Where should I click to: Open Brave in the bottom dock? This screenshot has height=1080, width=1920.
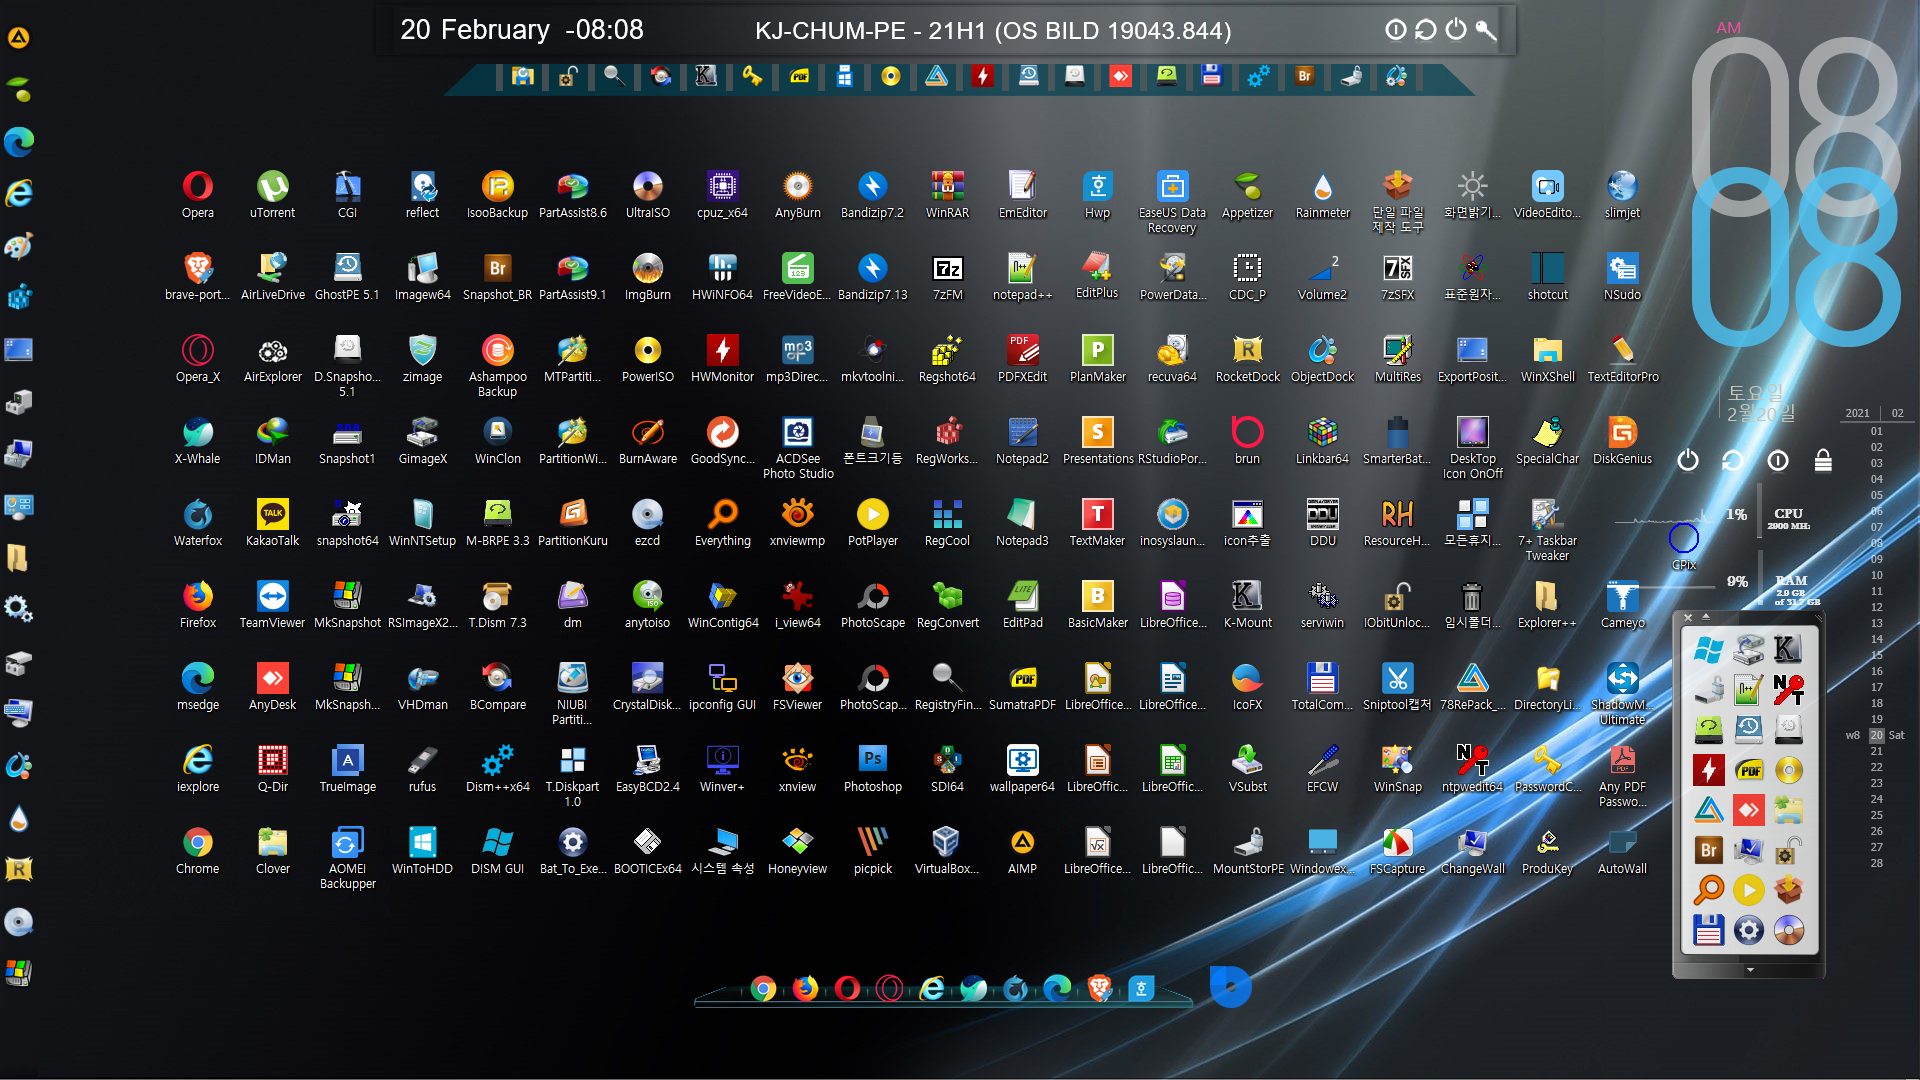pos(1099,989)
